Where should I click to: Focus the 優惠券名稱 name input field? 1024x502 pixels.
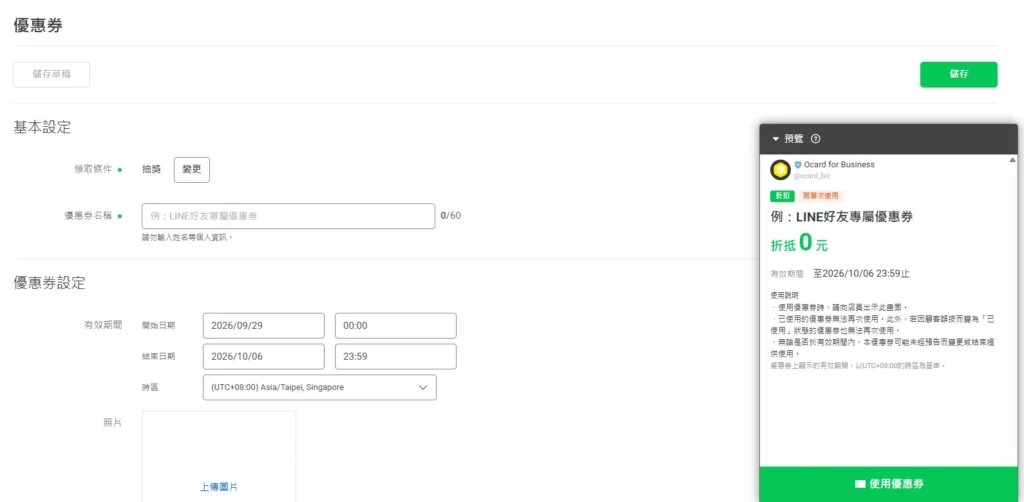tap(288, 216)
